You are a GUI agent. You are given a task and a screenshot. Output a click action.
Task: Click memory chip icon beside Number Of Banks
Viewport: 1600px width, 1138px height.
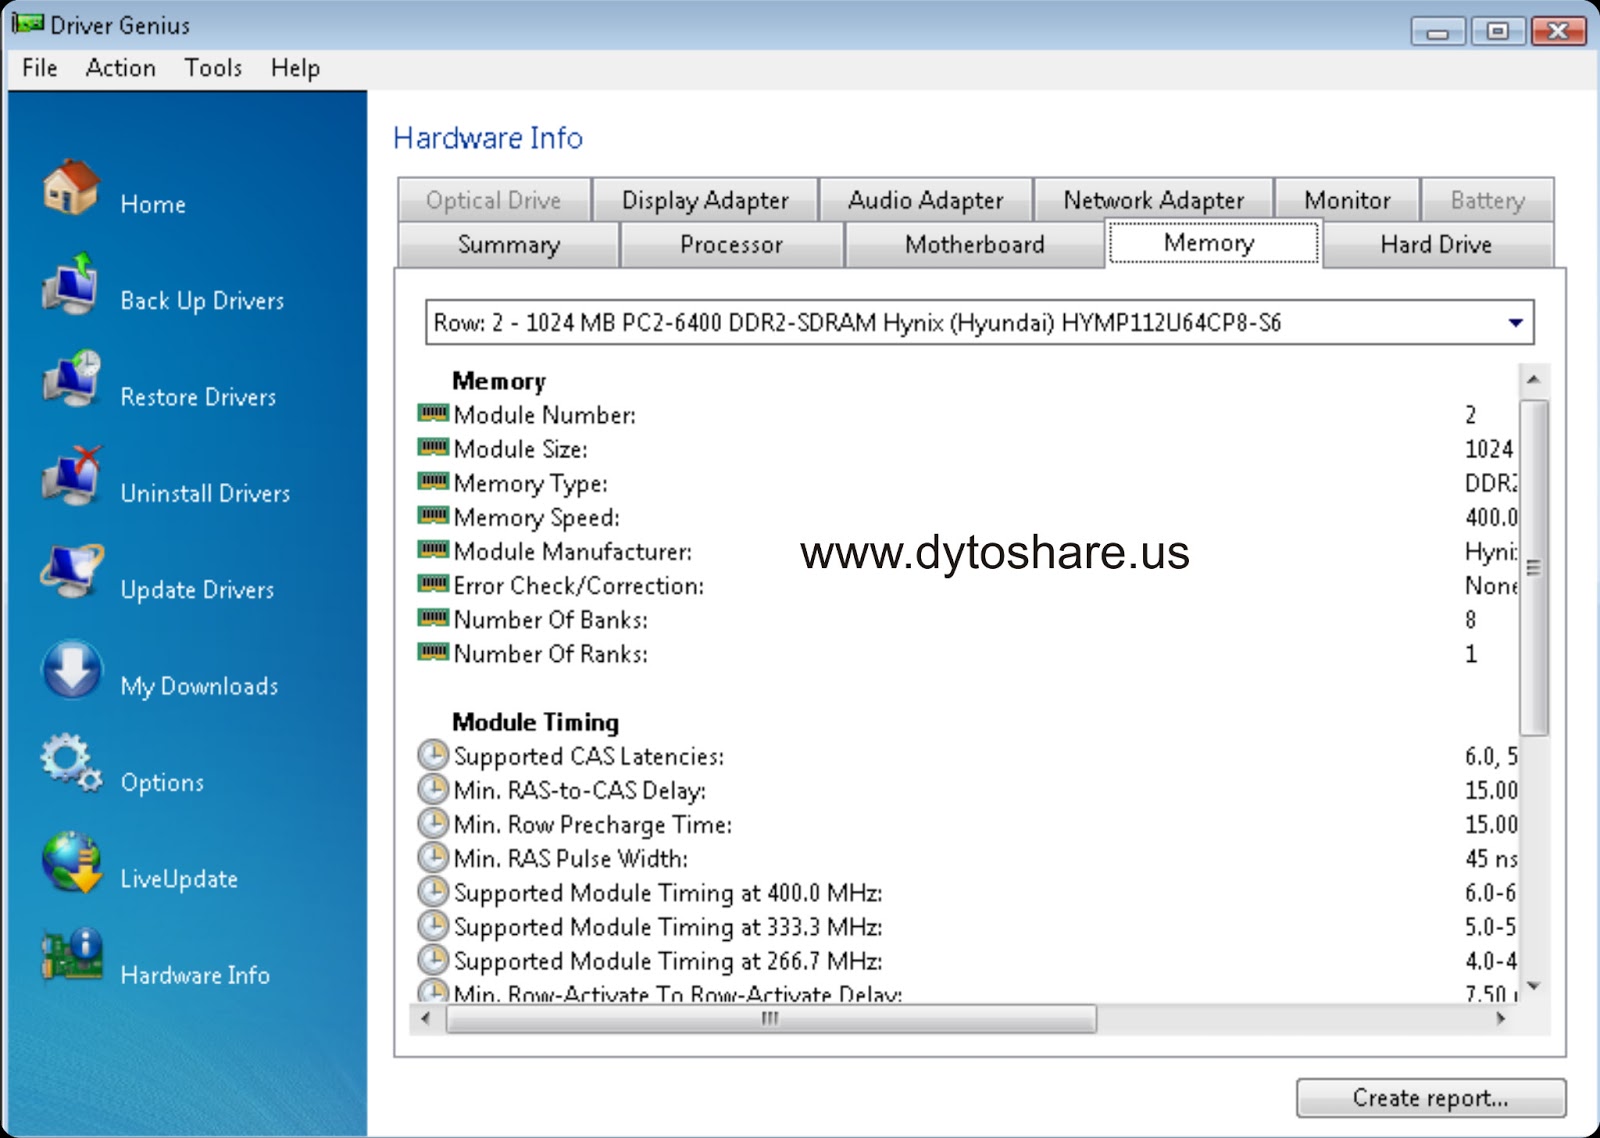pos(433,617)
